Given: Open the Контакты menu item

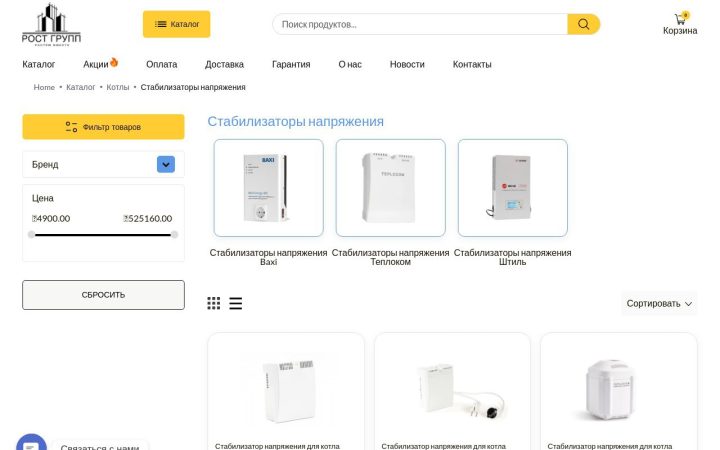Looking at the screenshot, I should (x=472, y=64).
